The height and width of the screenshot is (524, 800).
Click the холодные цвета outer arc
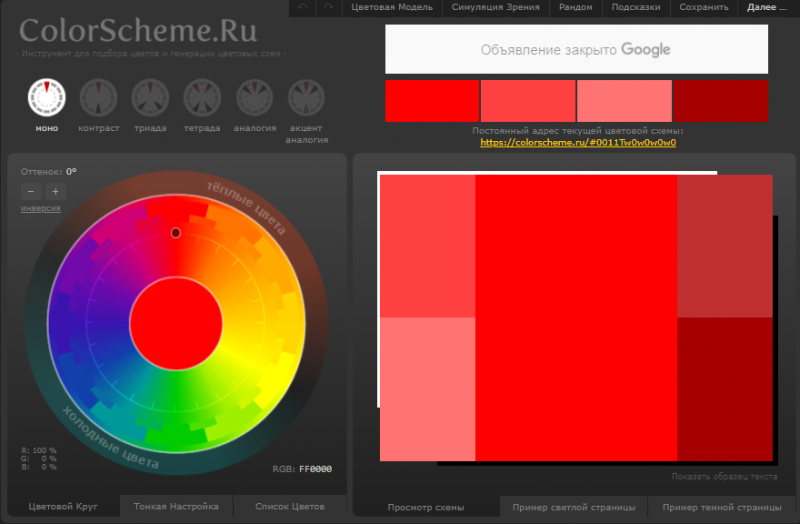coord(110,438)
